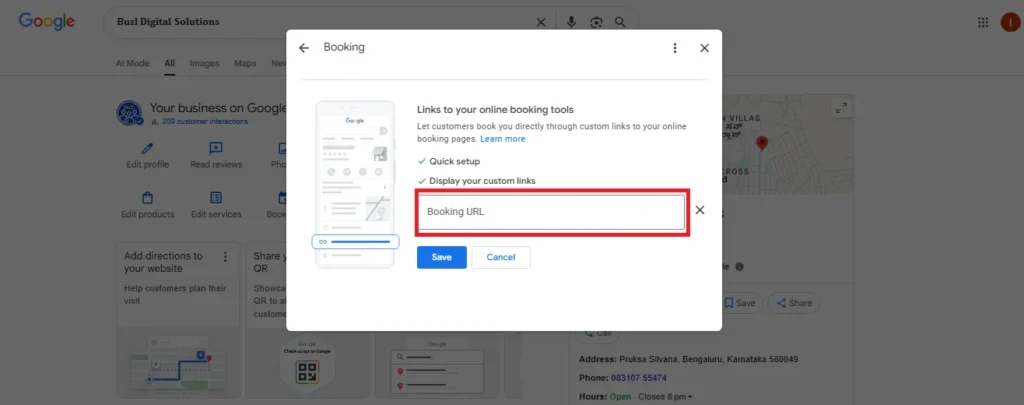
Task: Select the Edit products bag icon
Action: tap(148, 198)
